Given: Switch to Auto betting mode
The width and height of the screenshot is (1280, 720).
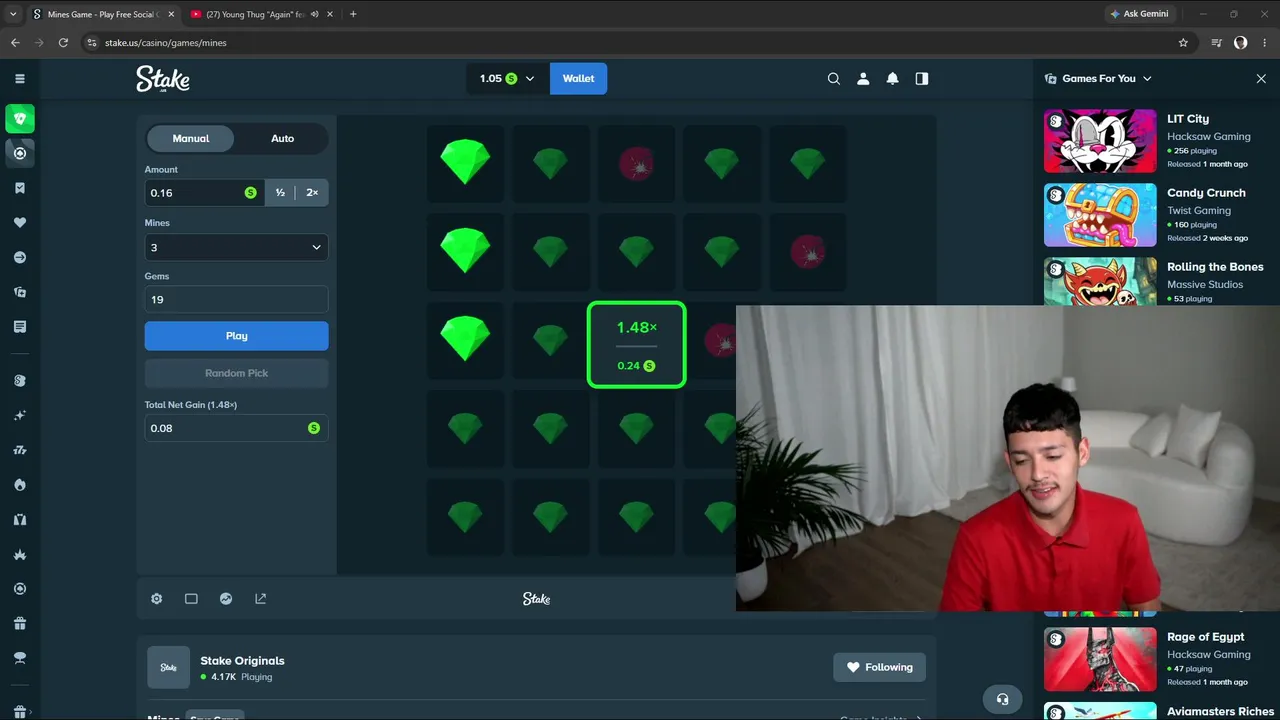Looking at the screenshot, I should tap(282, 139).
